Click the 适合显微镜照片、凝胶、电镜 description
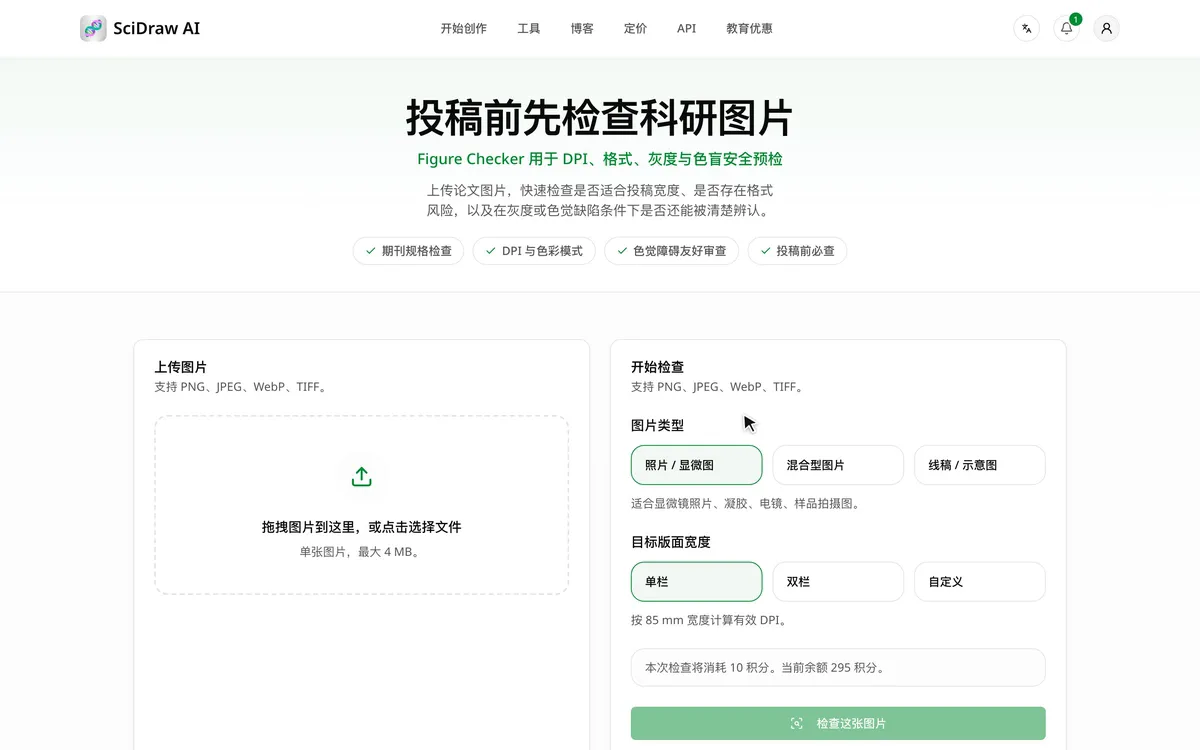 pyautogui.click(x=746, y=504)
